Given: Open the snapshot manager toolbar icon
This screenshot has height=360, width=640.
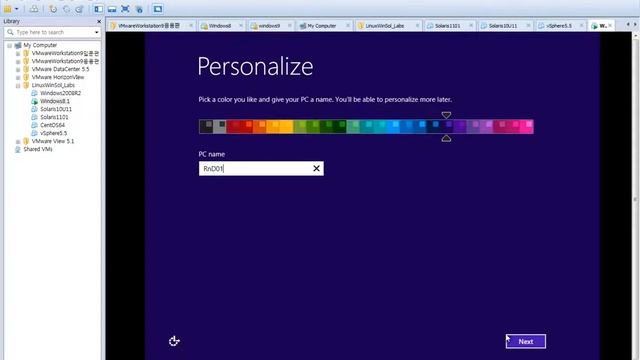Looking at the screenshot, I should coord(79,9).
